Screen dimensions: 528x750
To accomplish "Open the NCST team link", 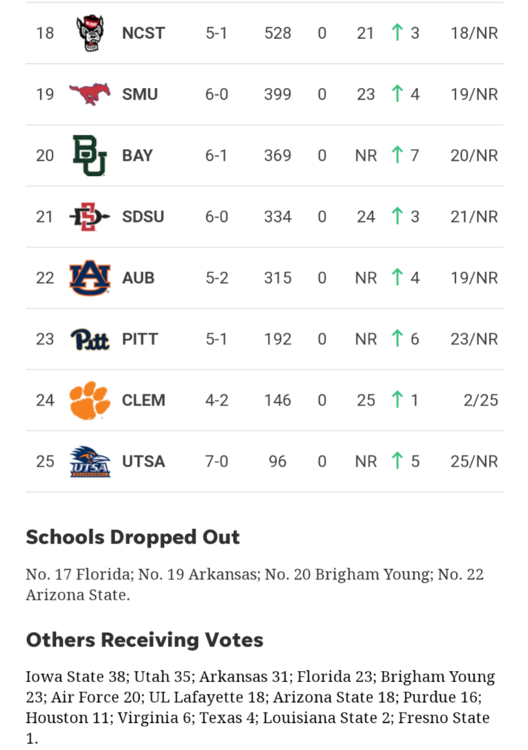I will (x=143, y=33).
